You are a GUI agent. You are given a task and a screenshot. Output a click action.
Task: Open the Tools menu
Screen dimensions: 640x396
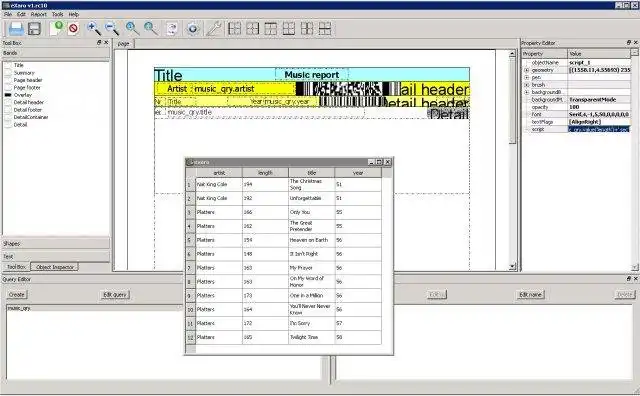tap(58, 14)
